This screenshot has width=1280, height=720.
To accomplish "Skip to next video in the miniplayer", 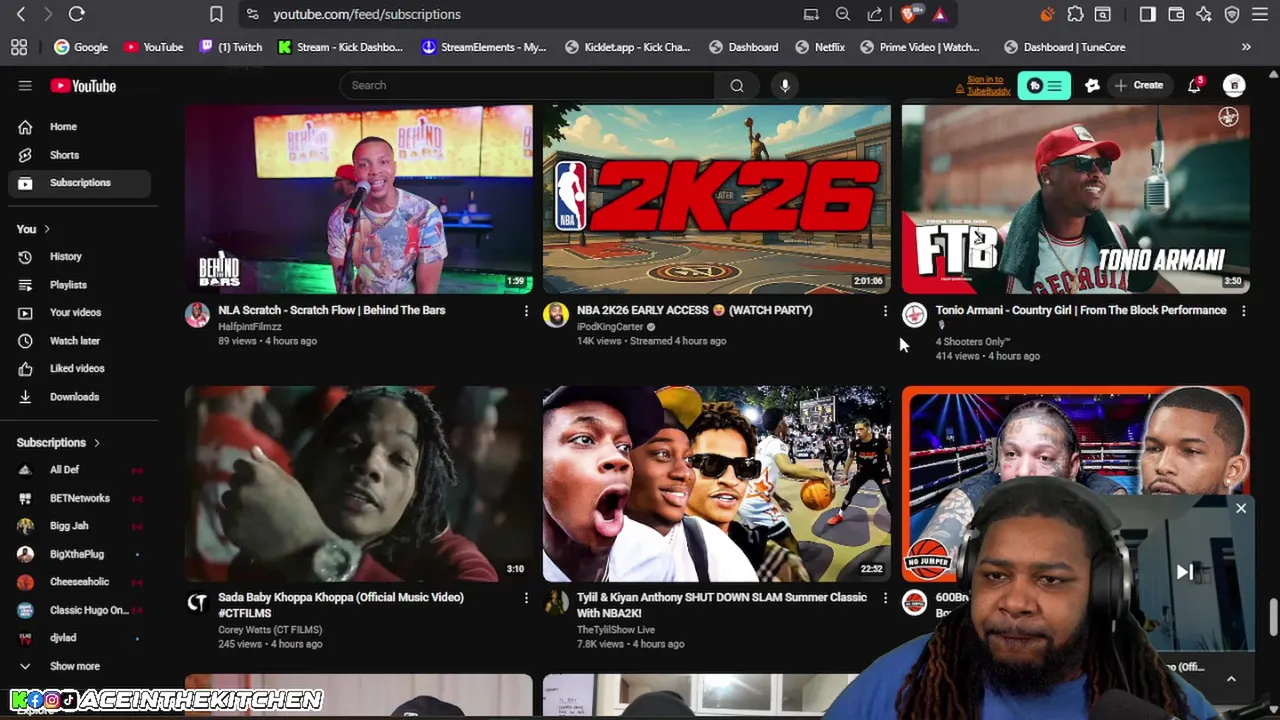I will [1185, 572].
